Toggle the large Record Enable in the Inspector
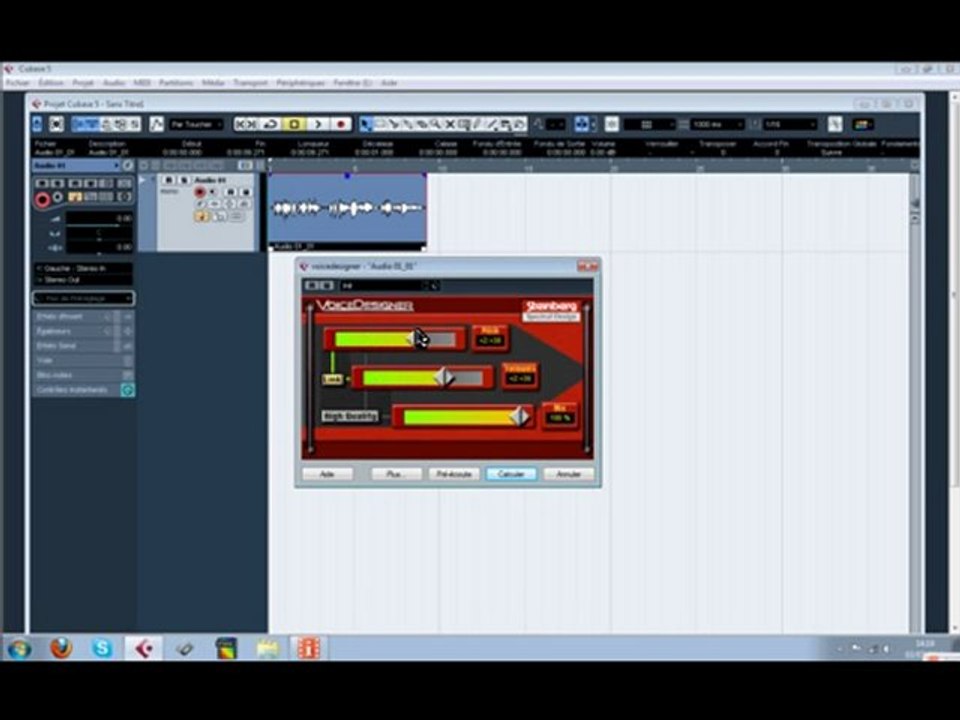The image size is (960, 720). pyautogui.click(x=42, y=200)
